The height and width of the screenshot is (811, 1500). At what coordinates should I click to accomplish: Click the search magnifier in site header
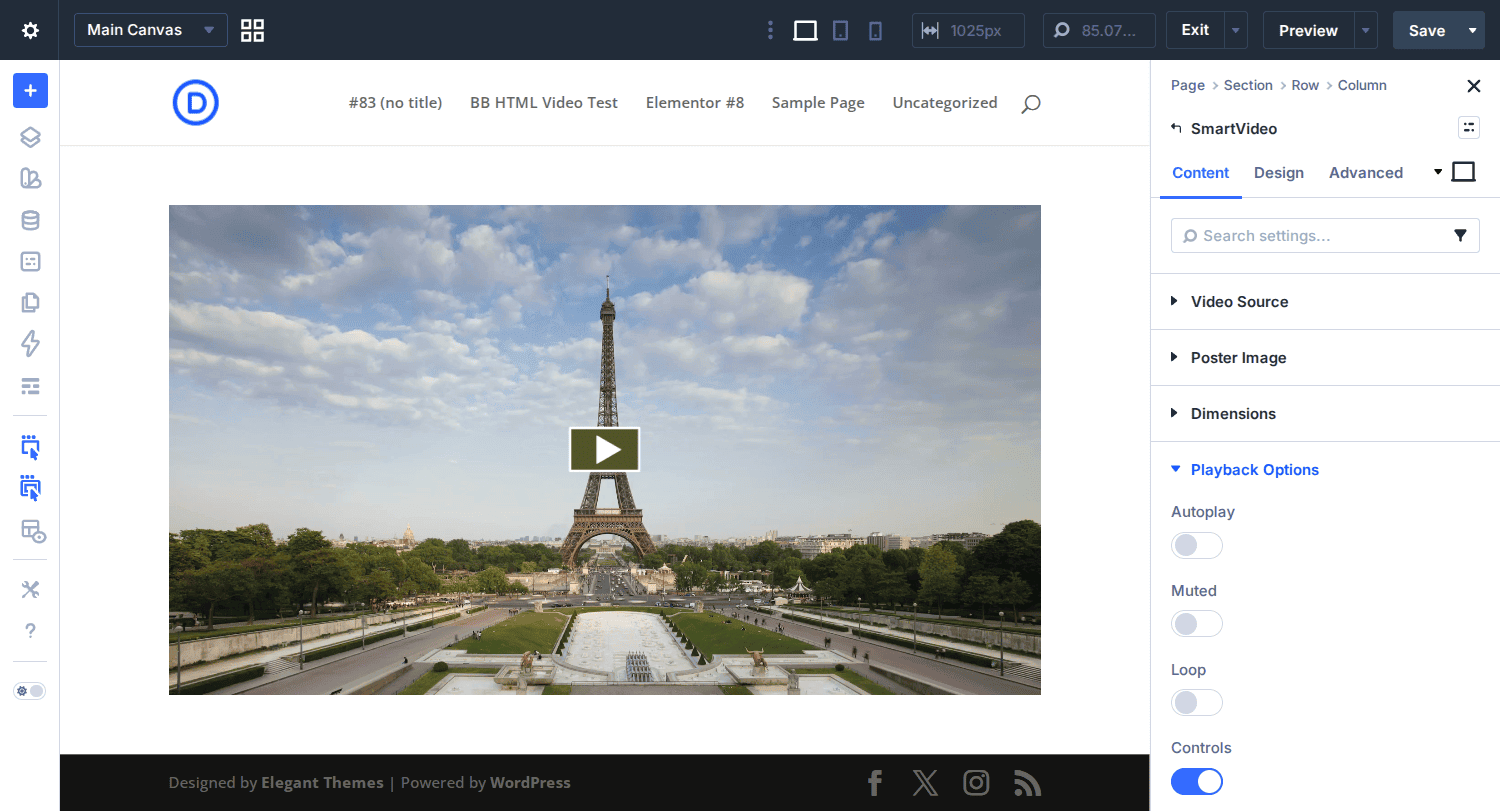pos(1030,103)
